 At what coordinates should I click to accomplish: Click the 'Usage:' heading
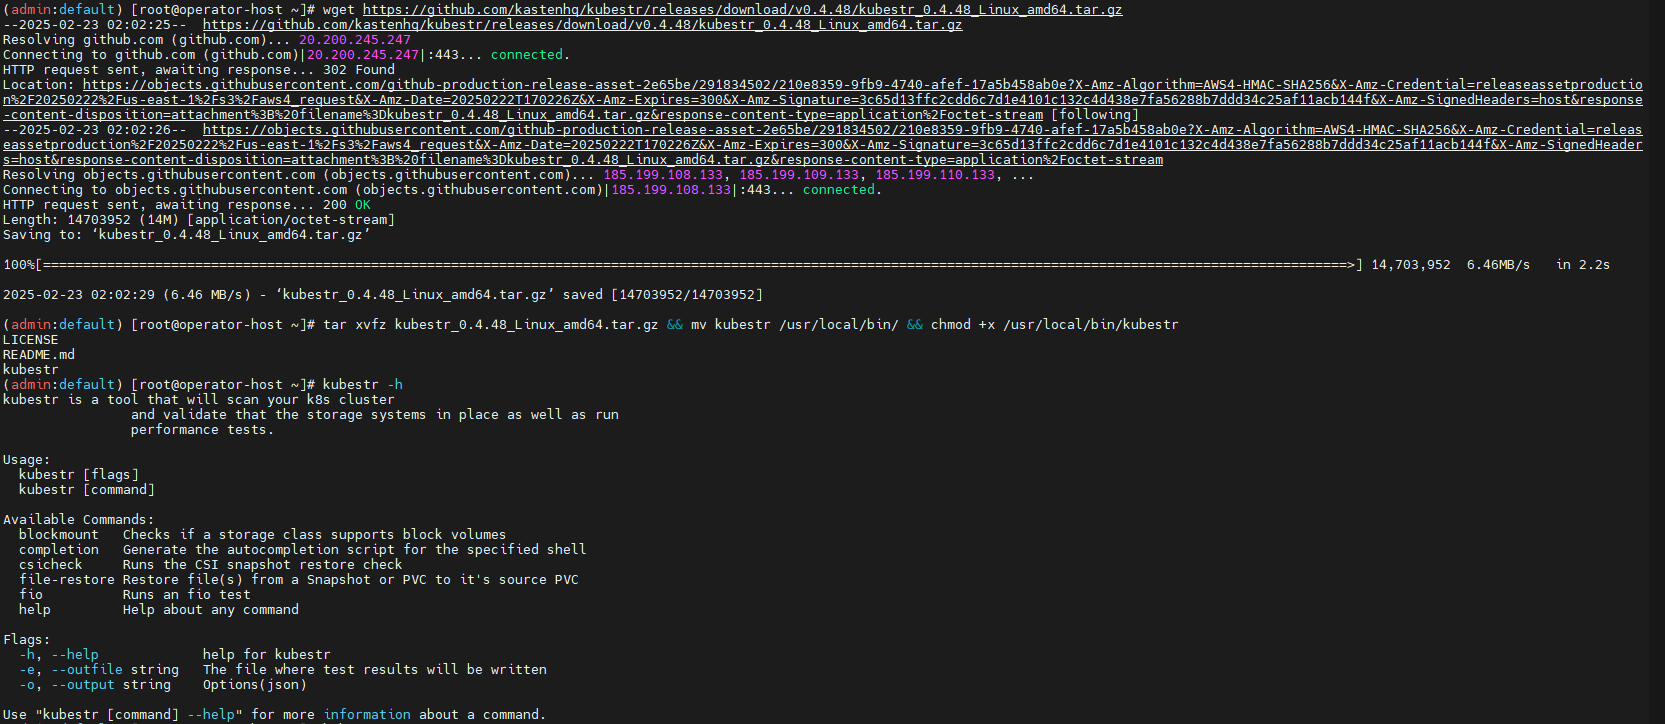27,460
